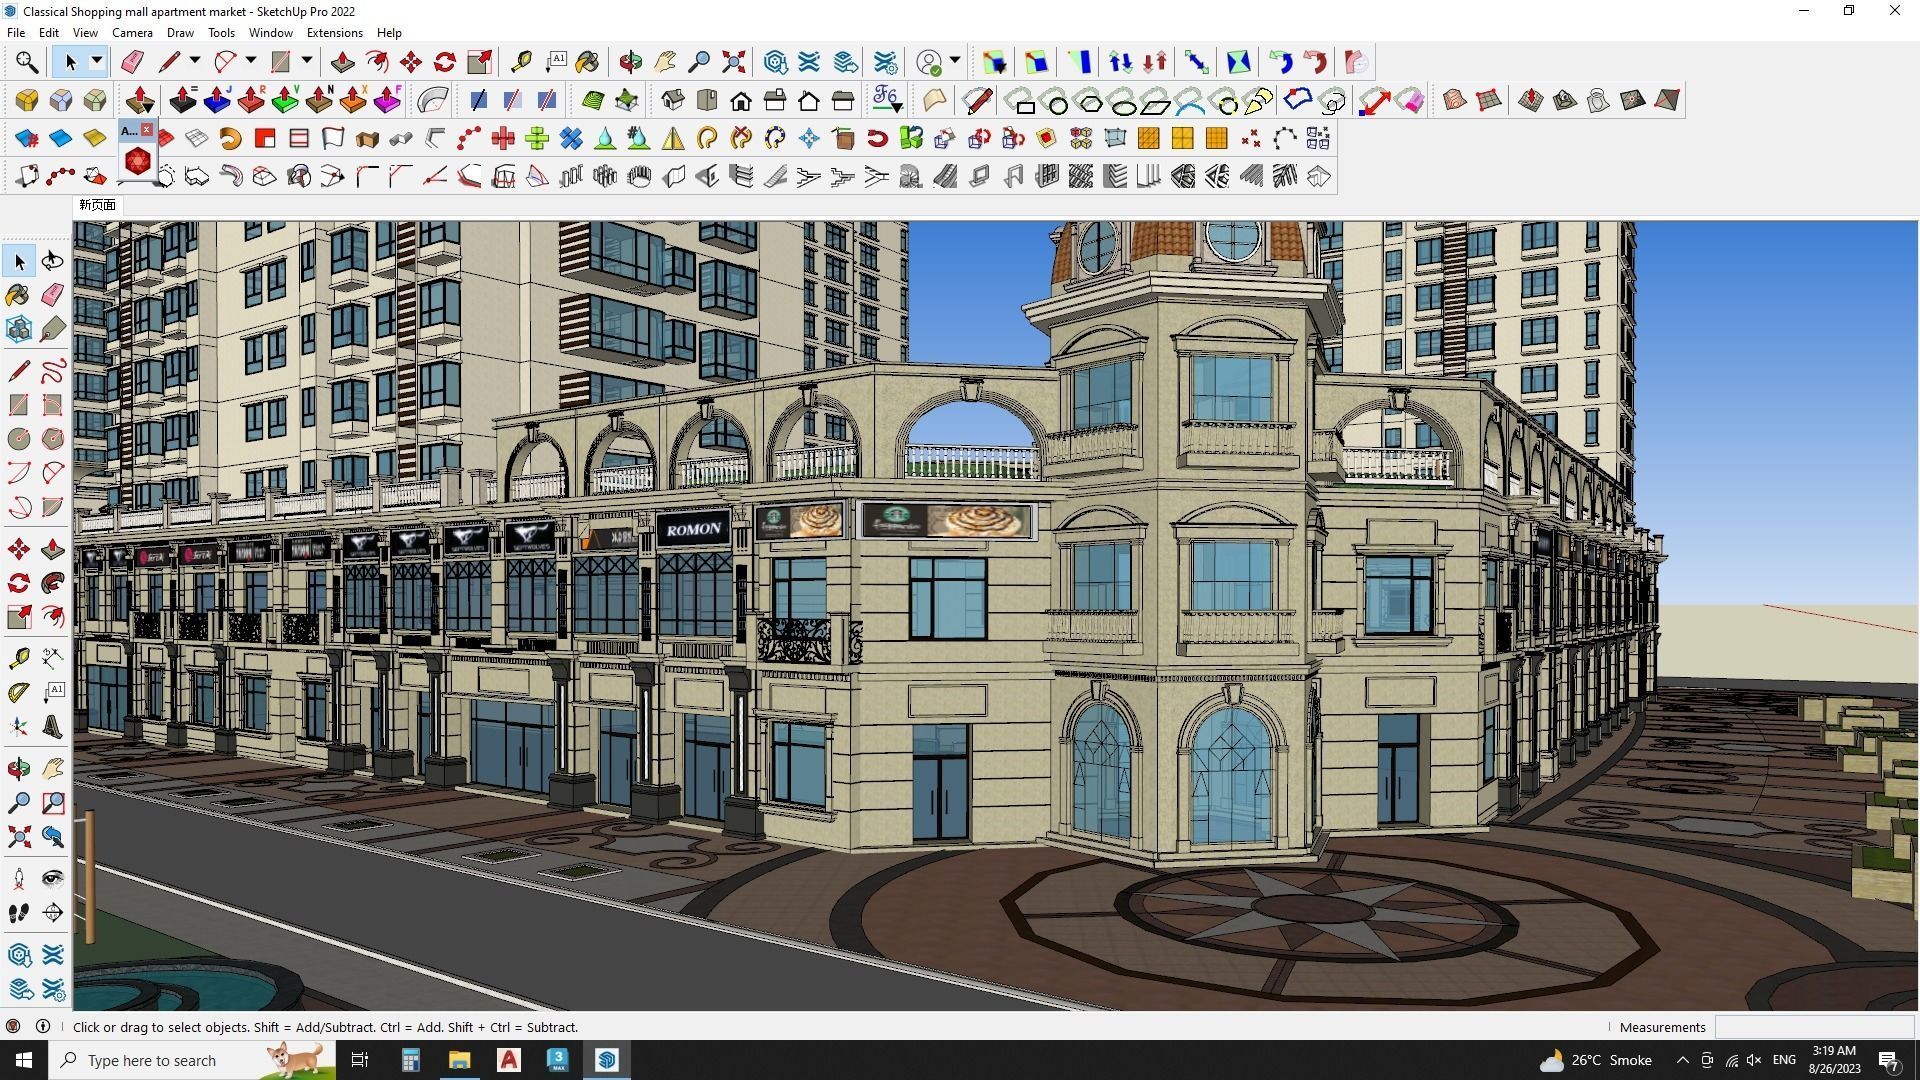Open the Window menu
1920x1080 pixels.
pyautogui.click(x=270, y=32)
